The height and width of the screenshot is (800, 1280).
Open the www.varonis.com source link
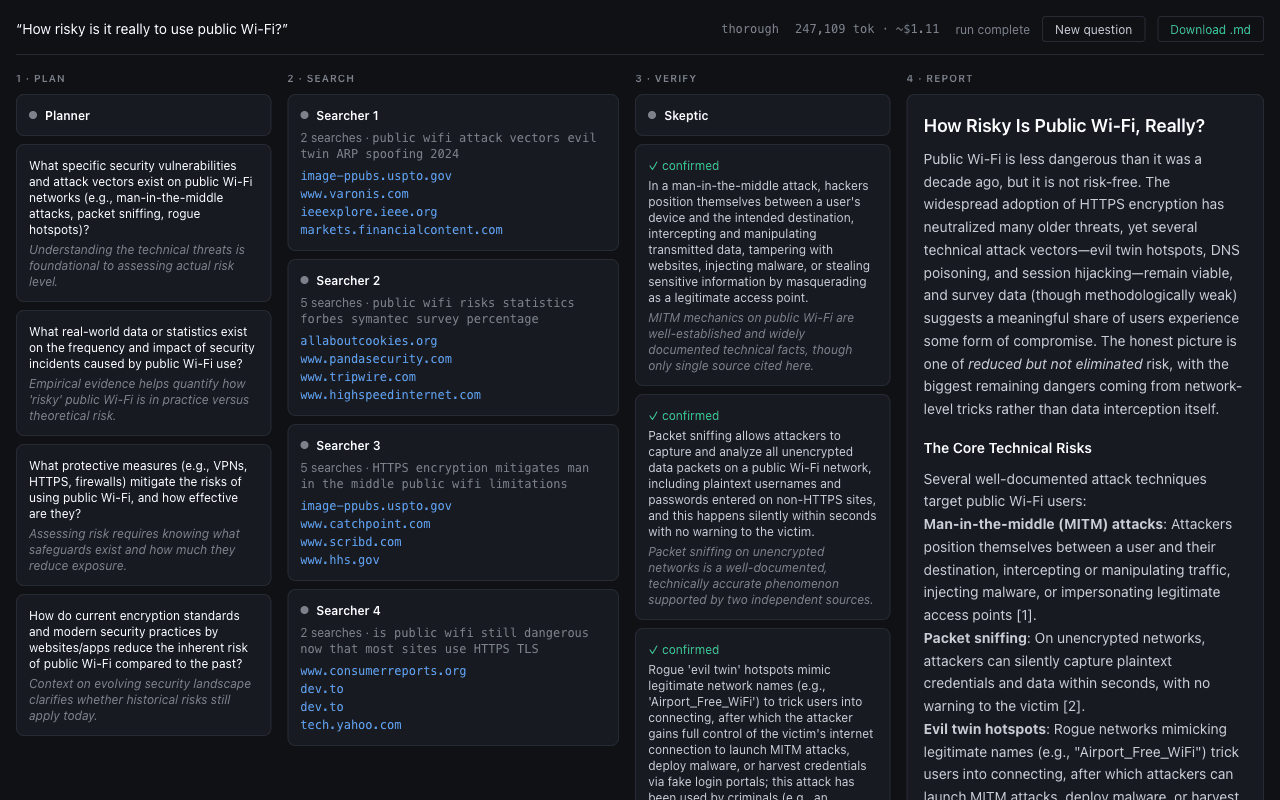pos(354,194)
